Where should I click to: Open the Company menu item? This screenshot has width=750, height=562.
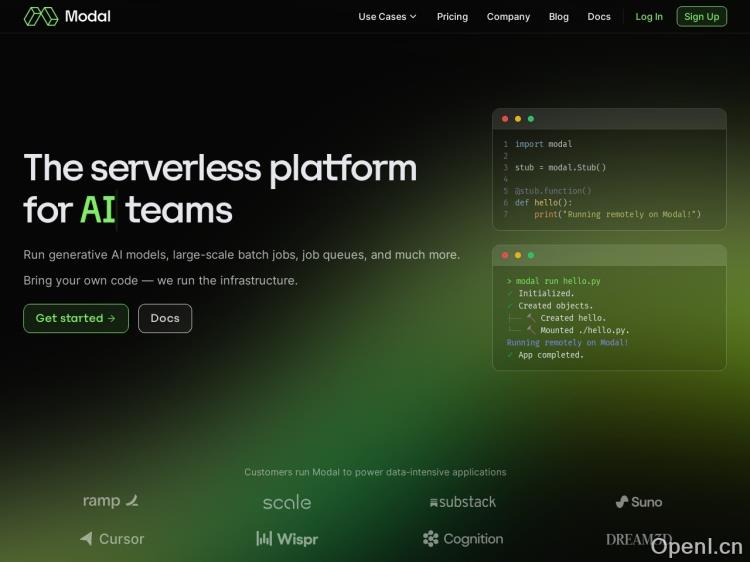pos(508,17)
